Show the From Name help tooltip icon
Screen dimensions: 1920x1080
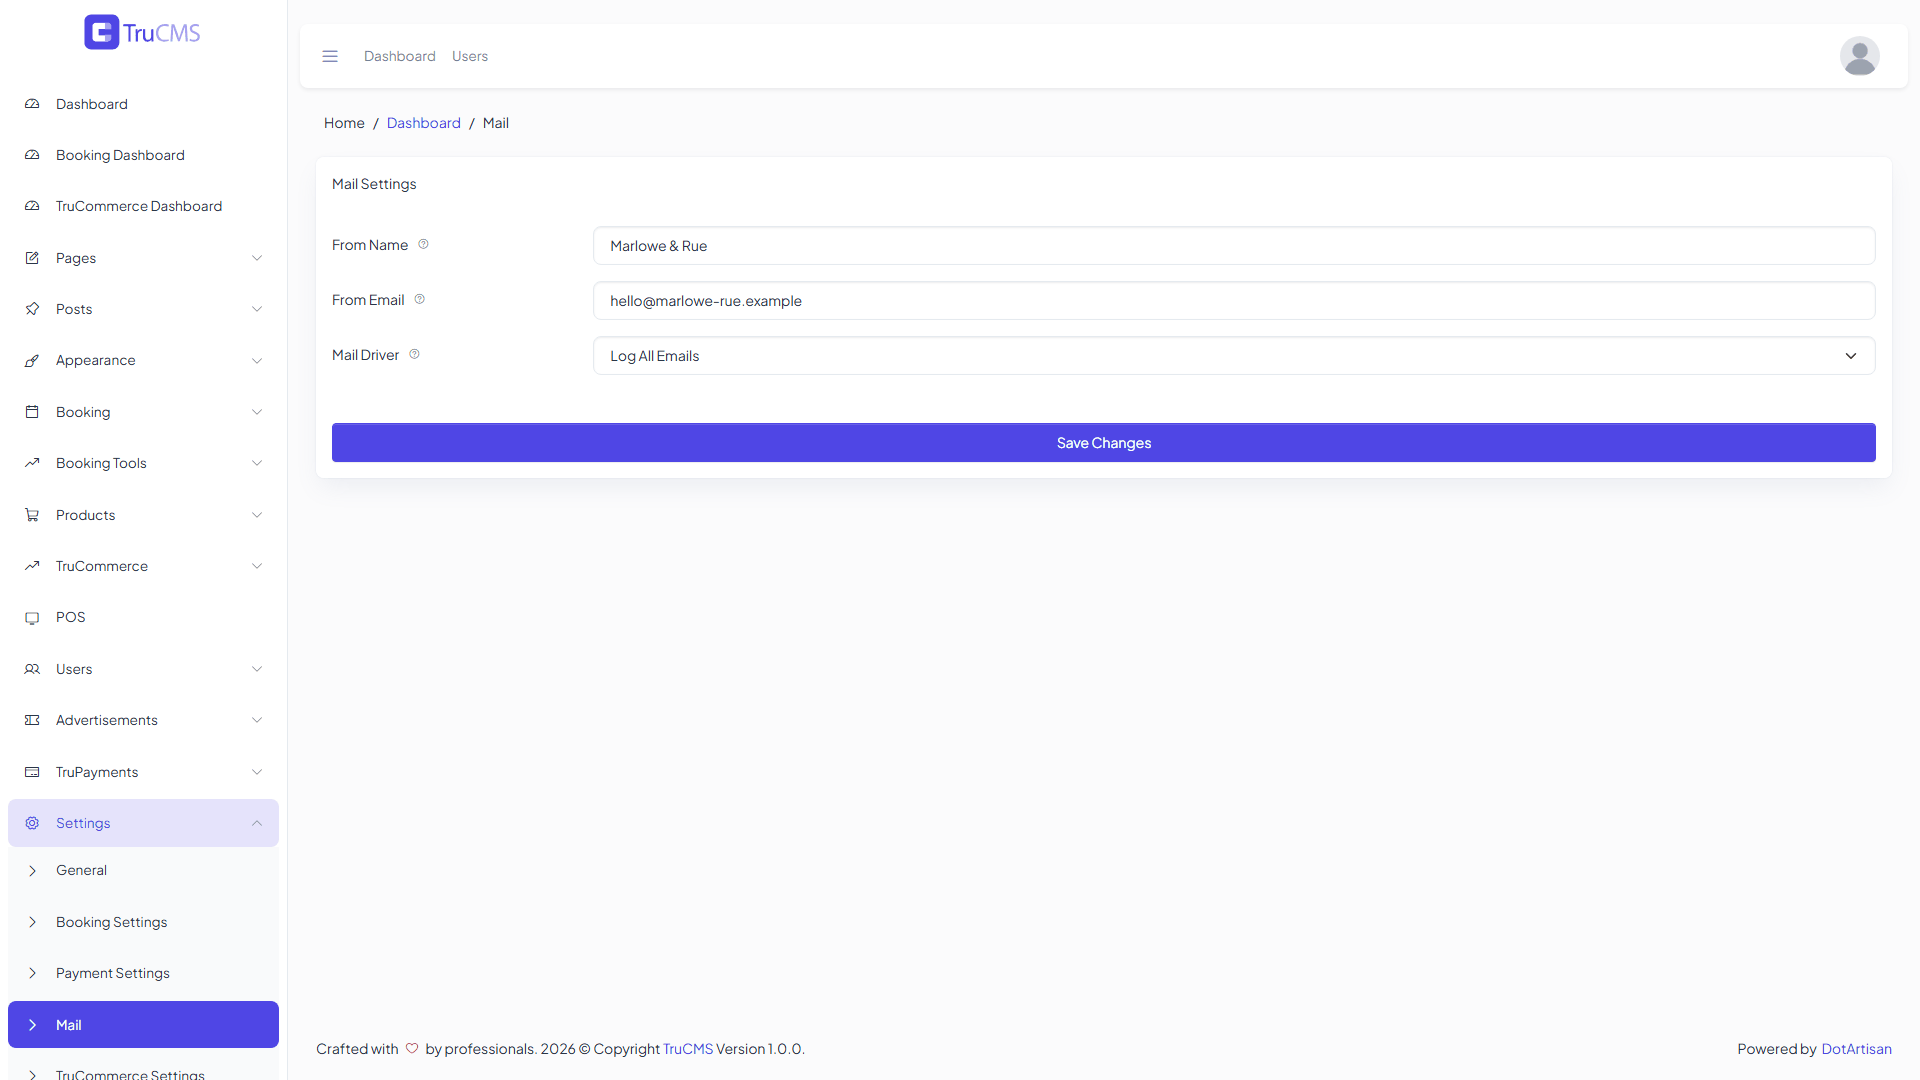point(423,245)
